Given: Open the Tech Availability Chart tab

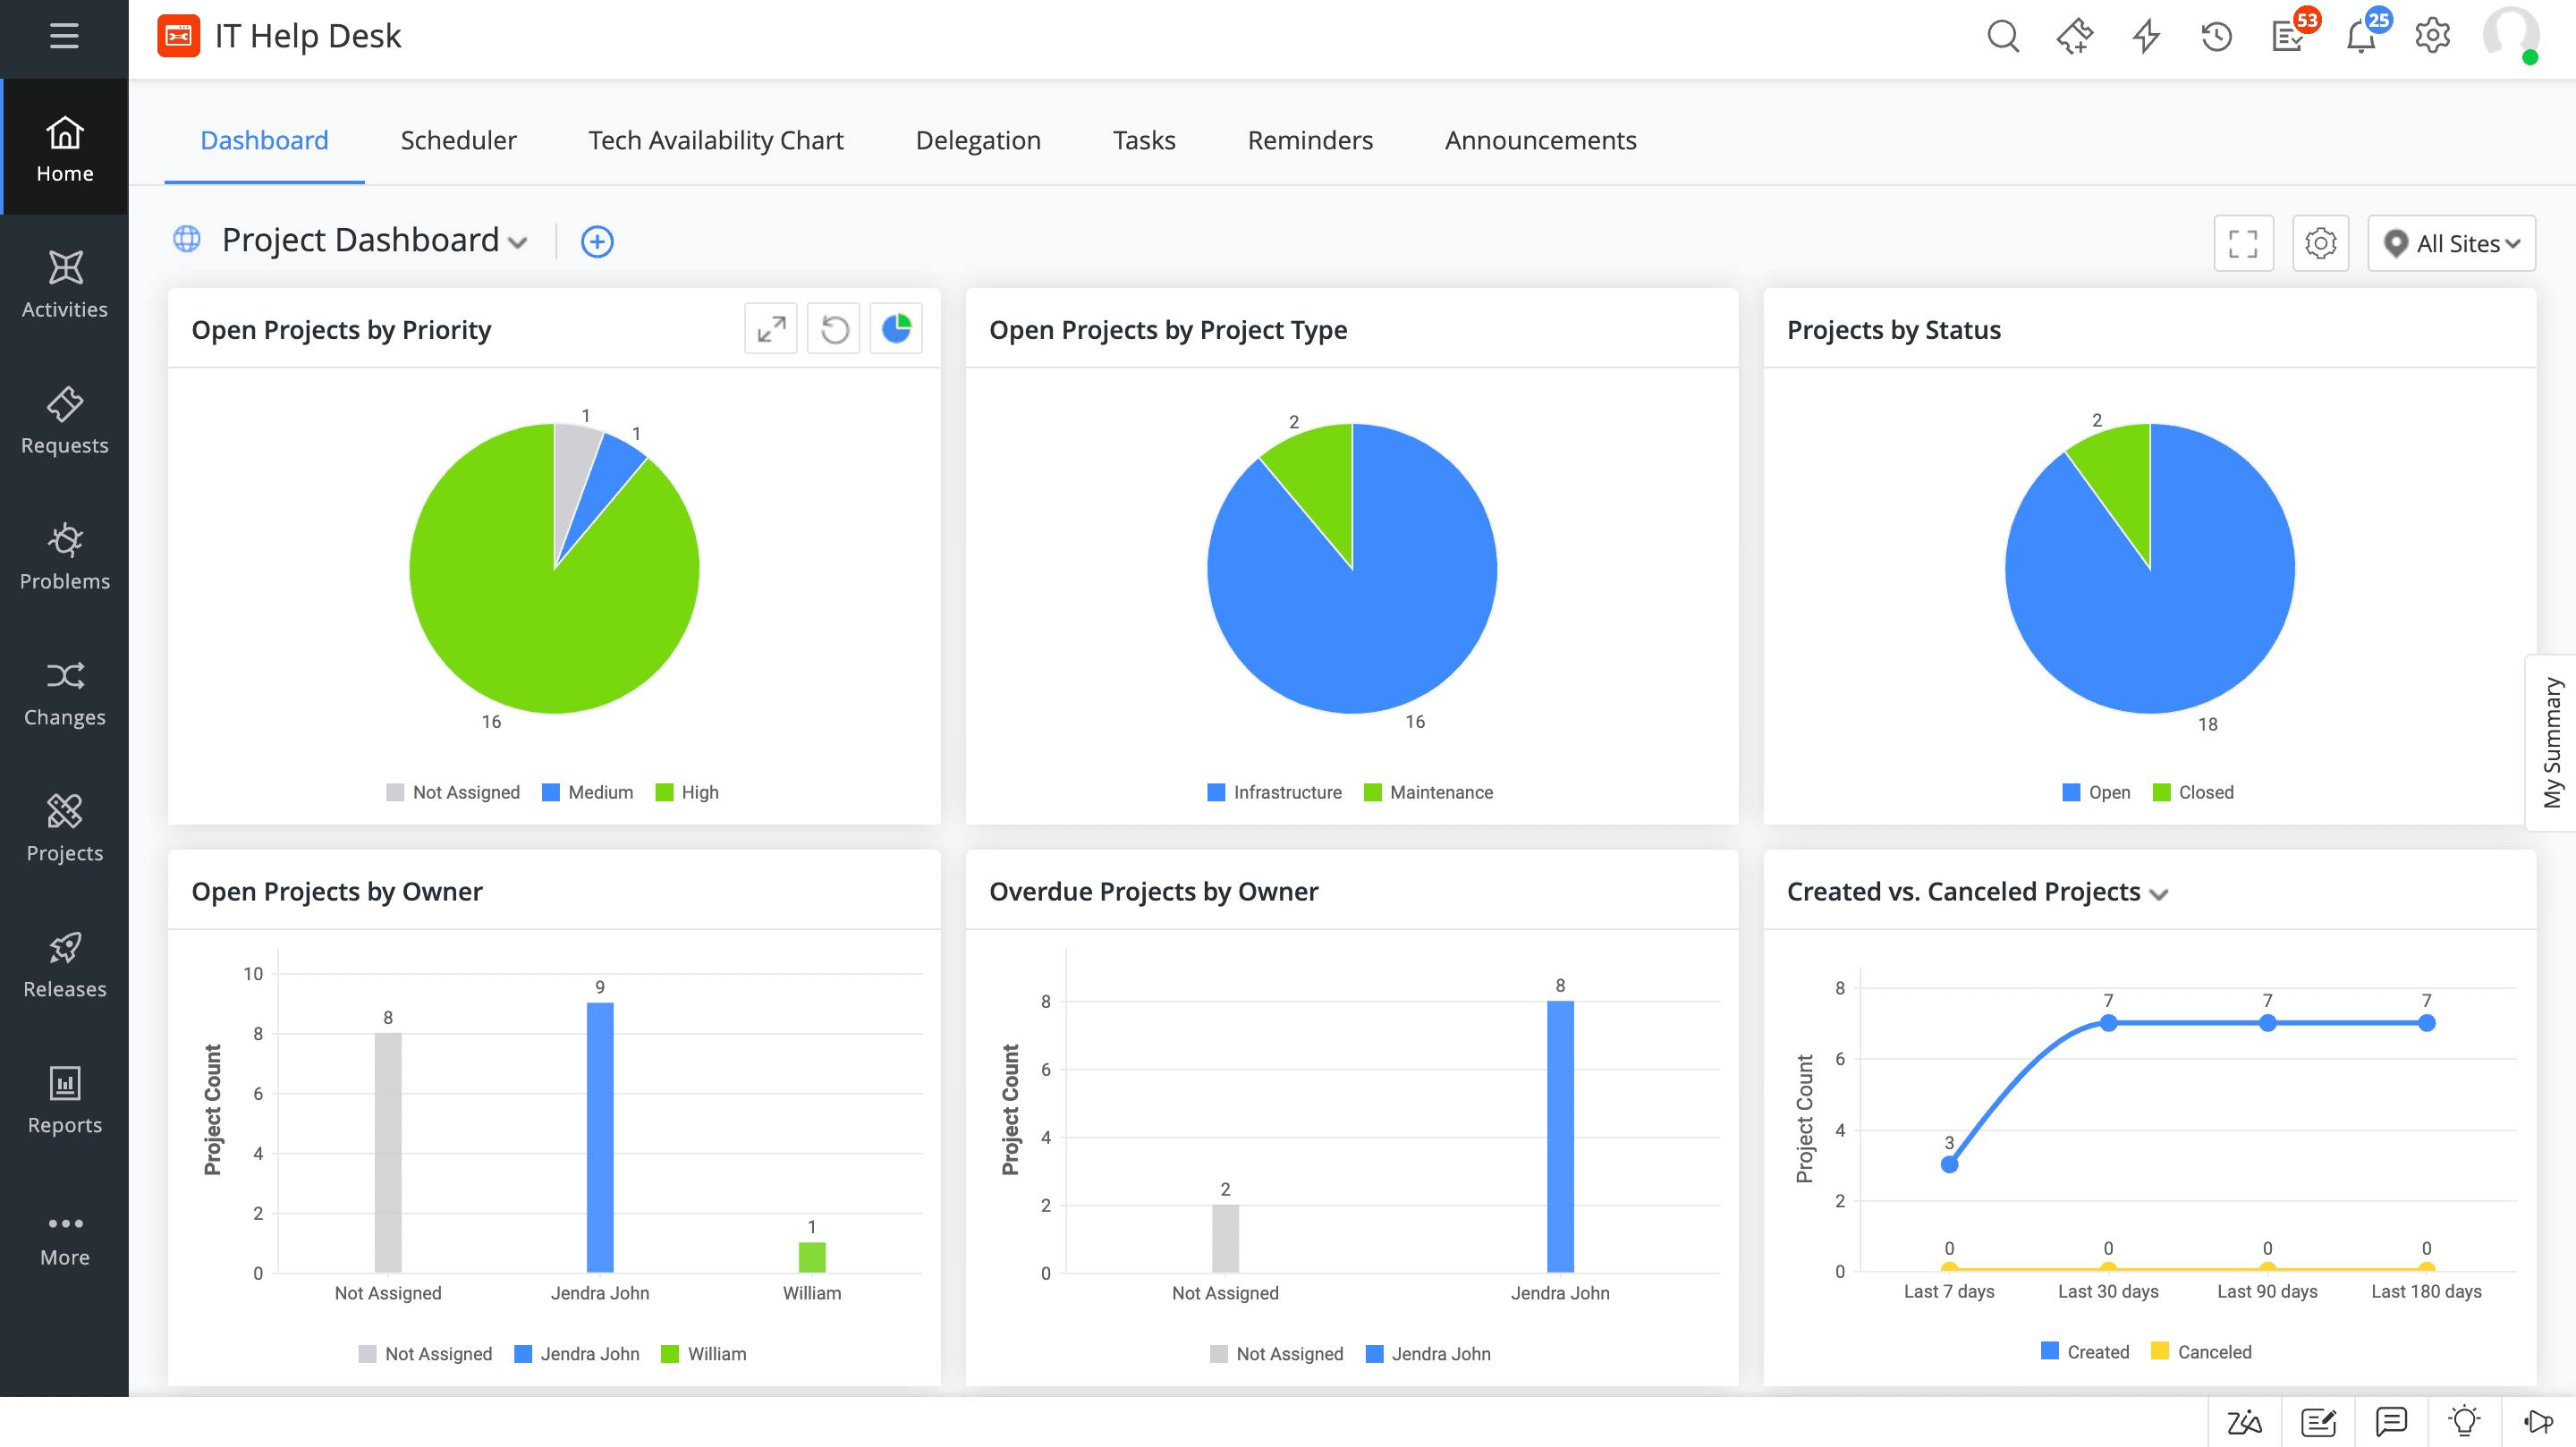Looking at the screenshot, I should [x=715, y=140].
